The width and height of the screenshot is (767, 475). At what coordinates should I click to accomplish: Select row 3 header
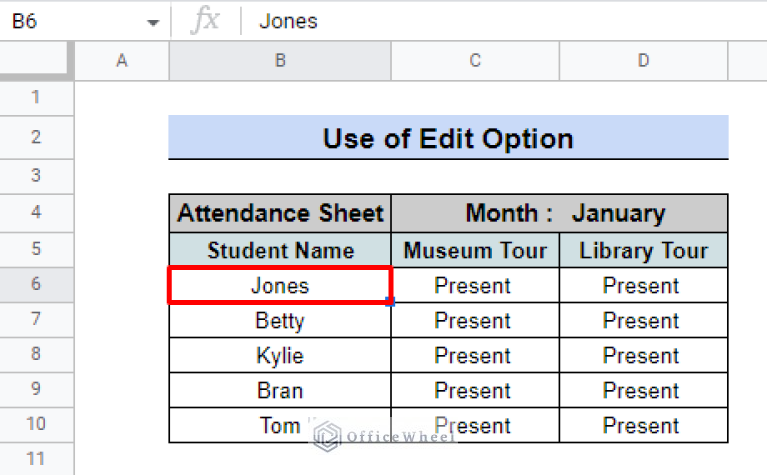point(36,176)
